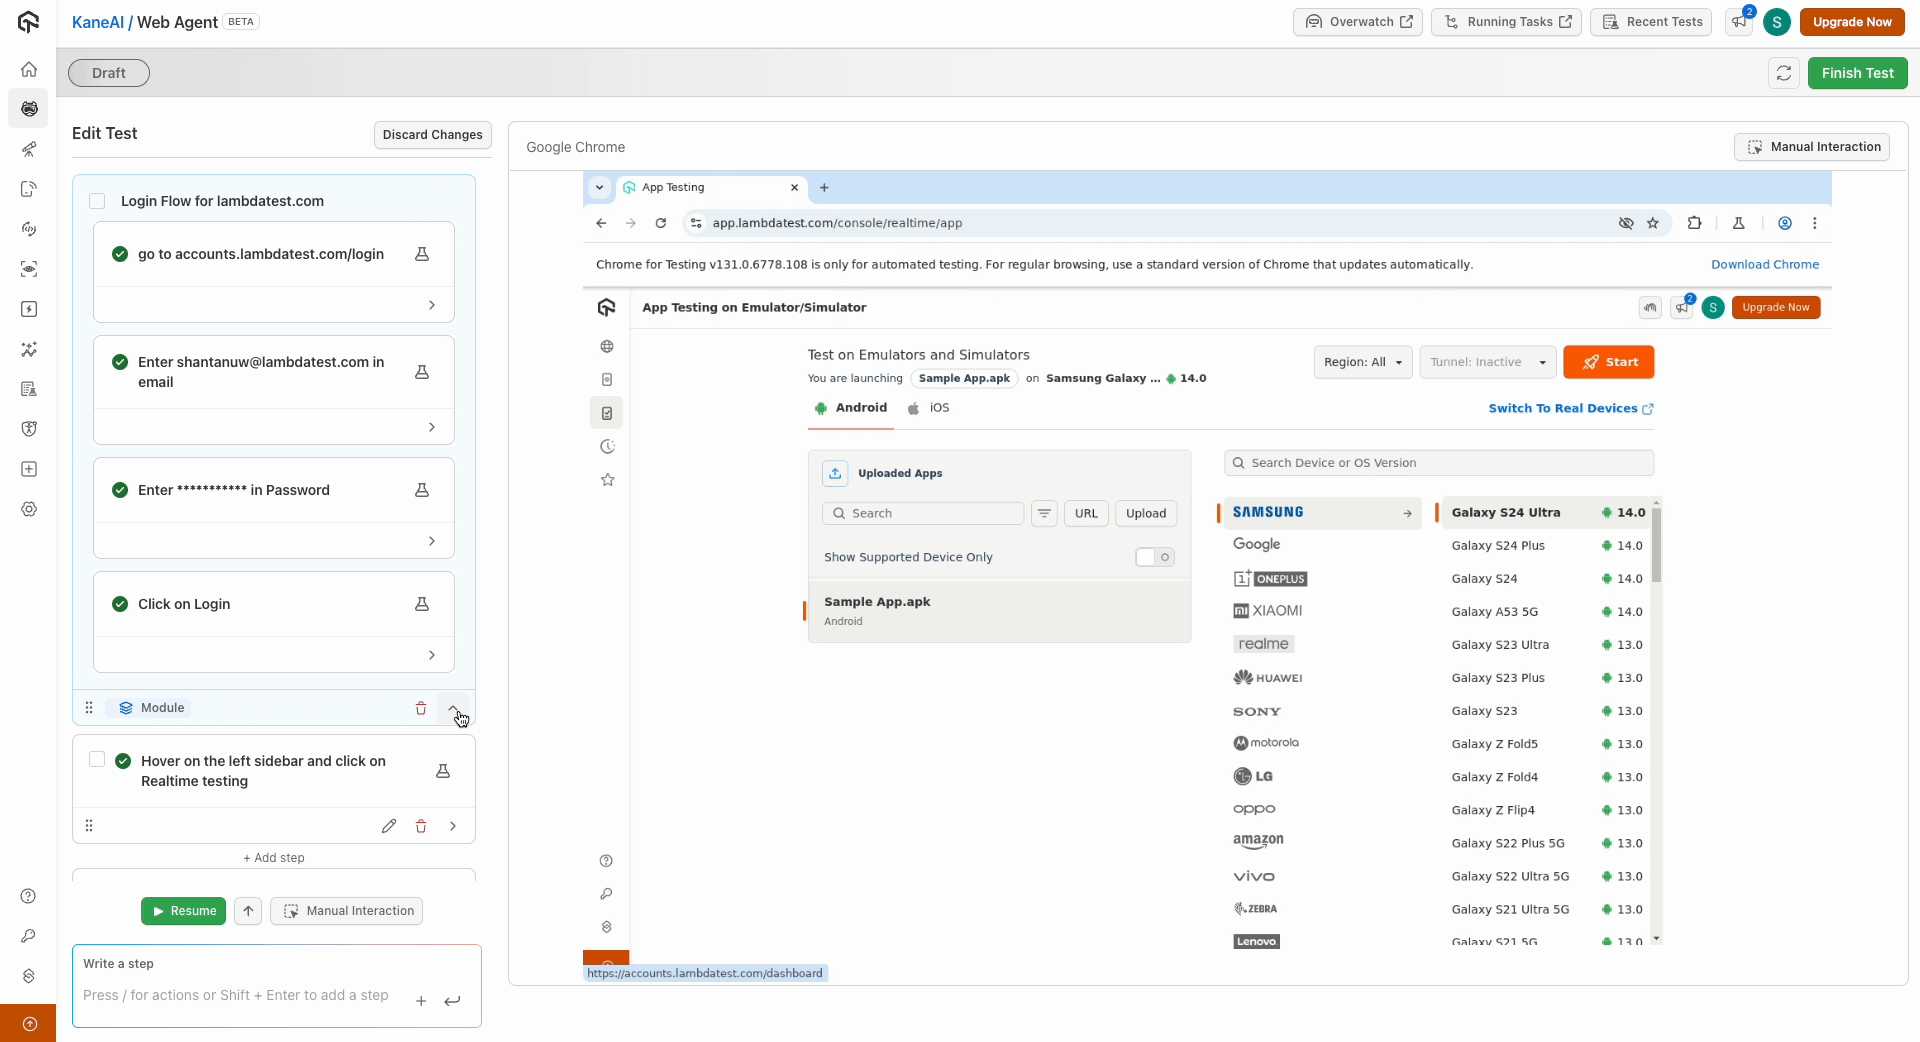Click the Start button to launch emulator
Image resolution: width=1920 pixels, height=1042 pixels.
(1609, 362)
